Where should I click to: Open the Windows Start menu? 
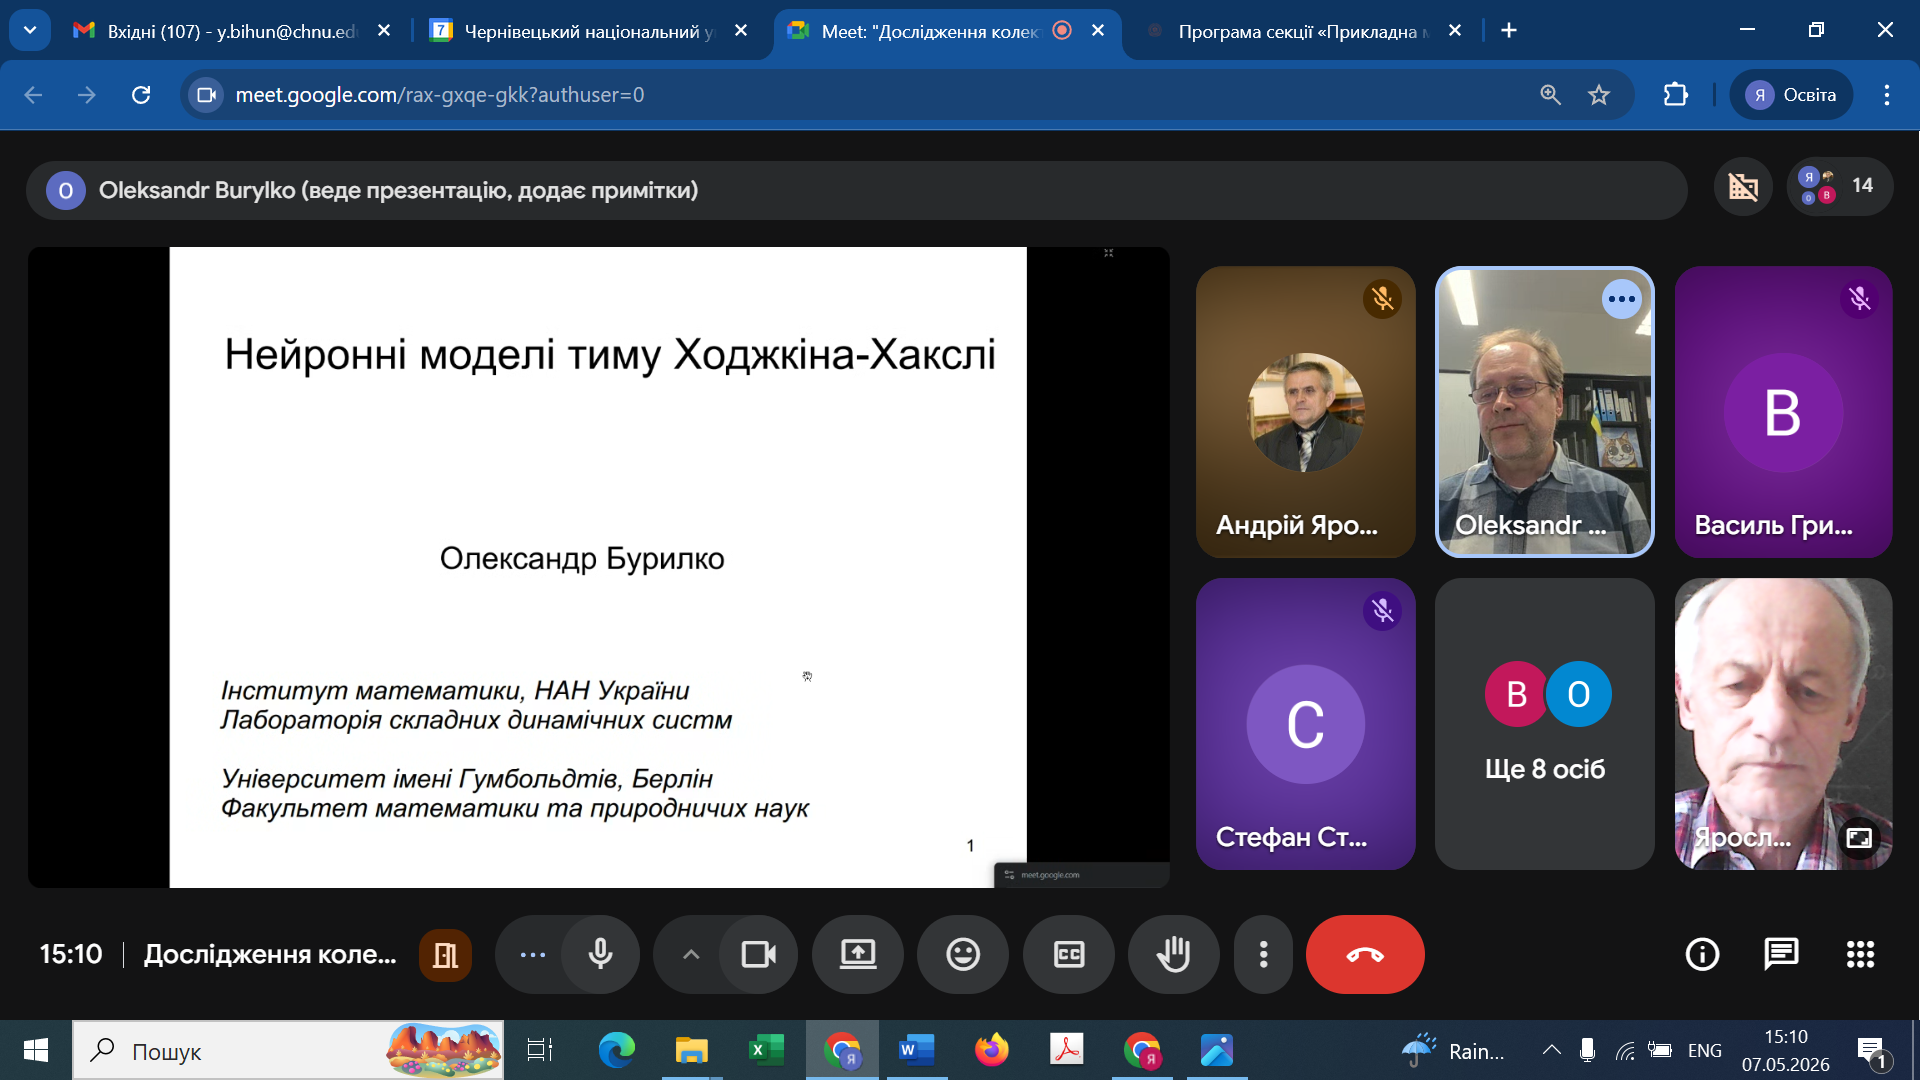(x=36, y=1050)
